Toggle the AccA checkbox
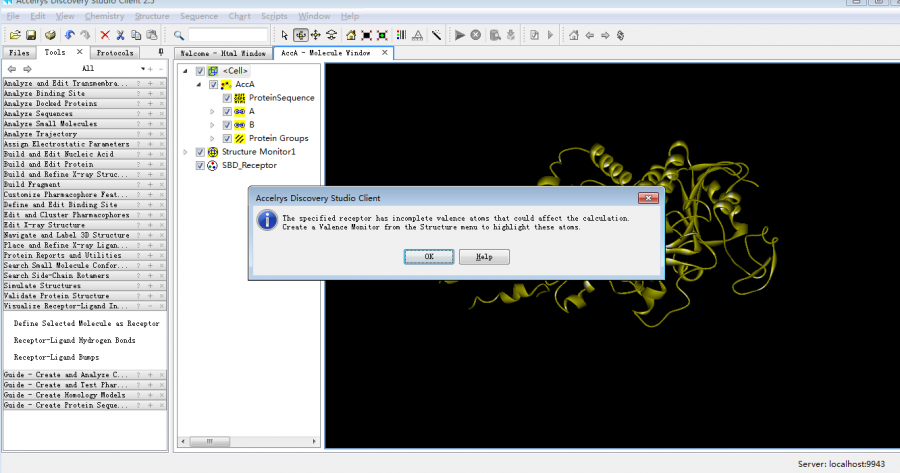 pyautogui.click(x=214, y=84)
